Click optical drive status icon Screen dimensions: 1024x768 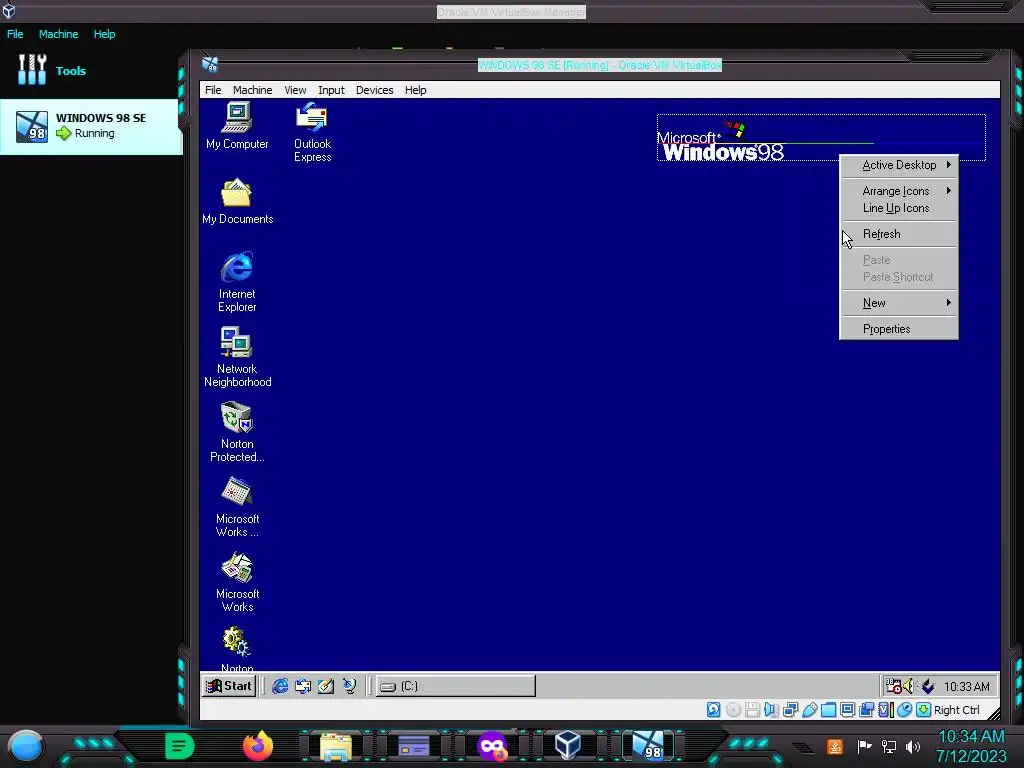[733, 710]
